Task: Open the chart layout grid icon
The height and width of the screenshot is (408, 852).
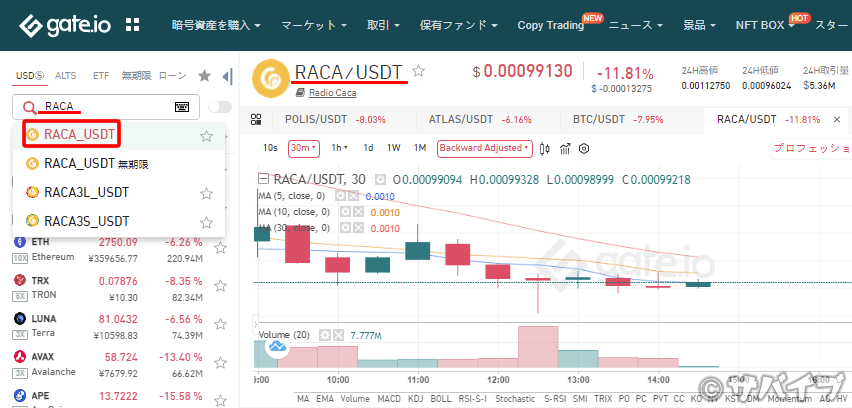Action: pyautogui.click(x=256, y=120)
